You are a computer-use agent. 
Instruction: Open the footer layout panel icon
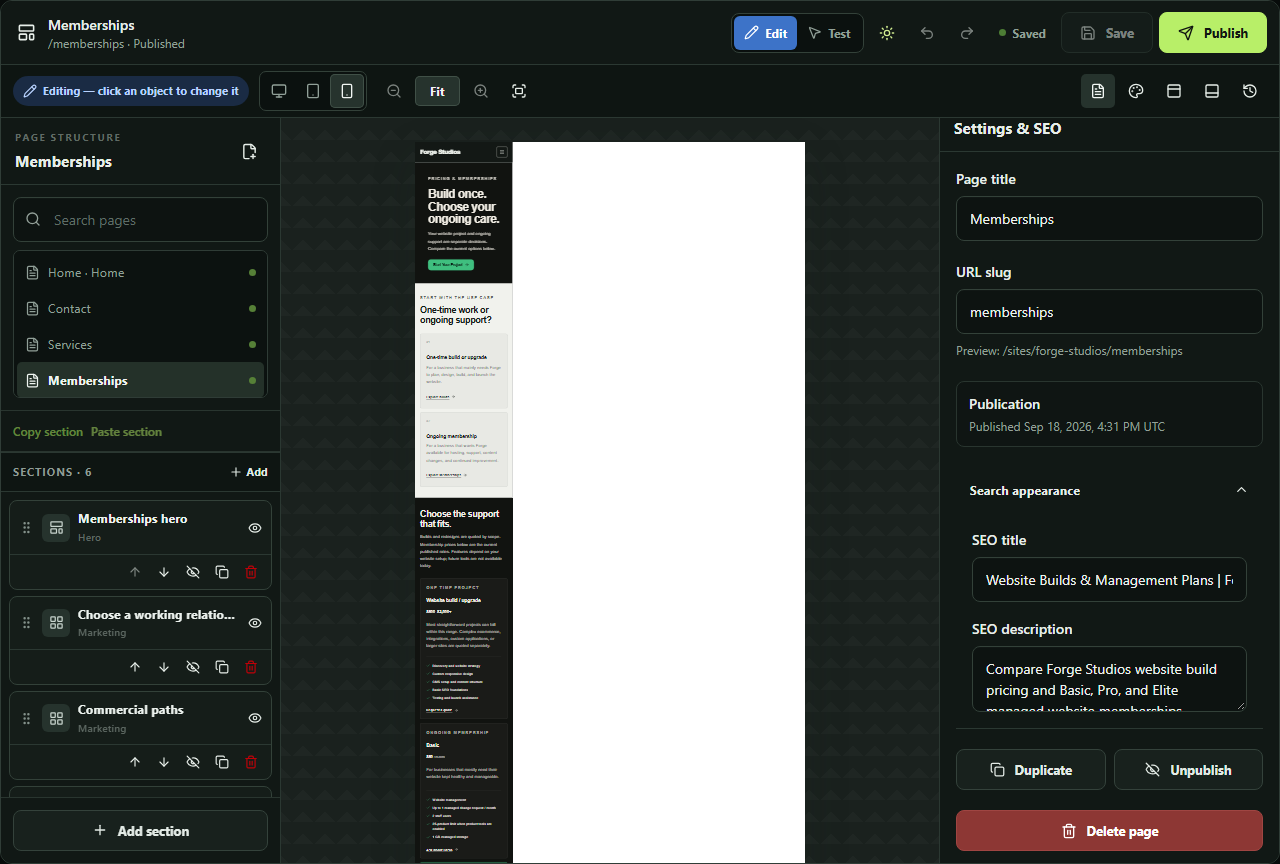[1212, 91]
